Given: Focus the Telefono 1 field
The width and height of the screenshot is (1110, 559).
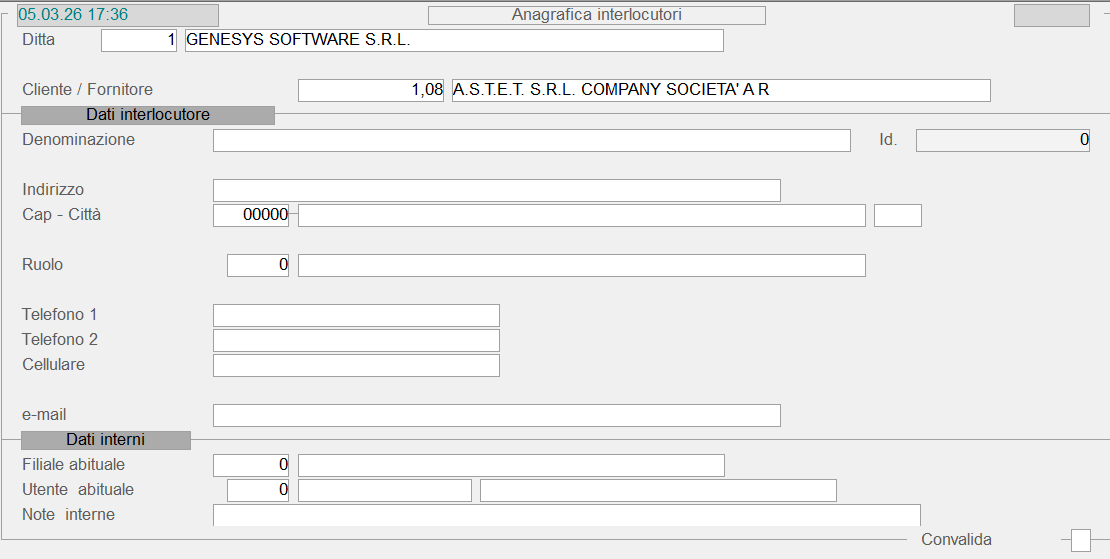Looking at the screenshot, I should click(356, 315).
